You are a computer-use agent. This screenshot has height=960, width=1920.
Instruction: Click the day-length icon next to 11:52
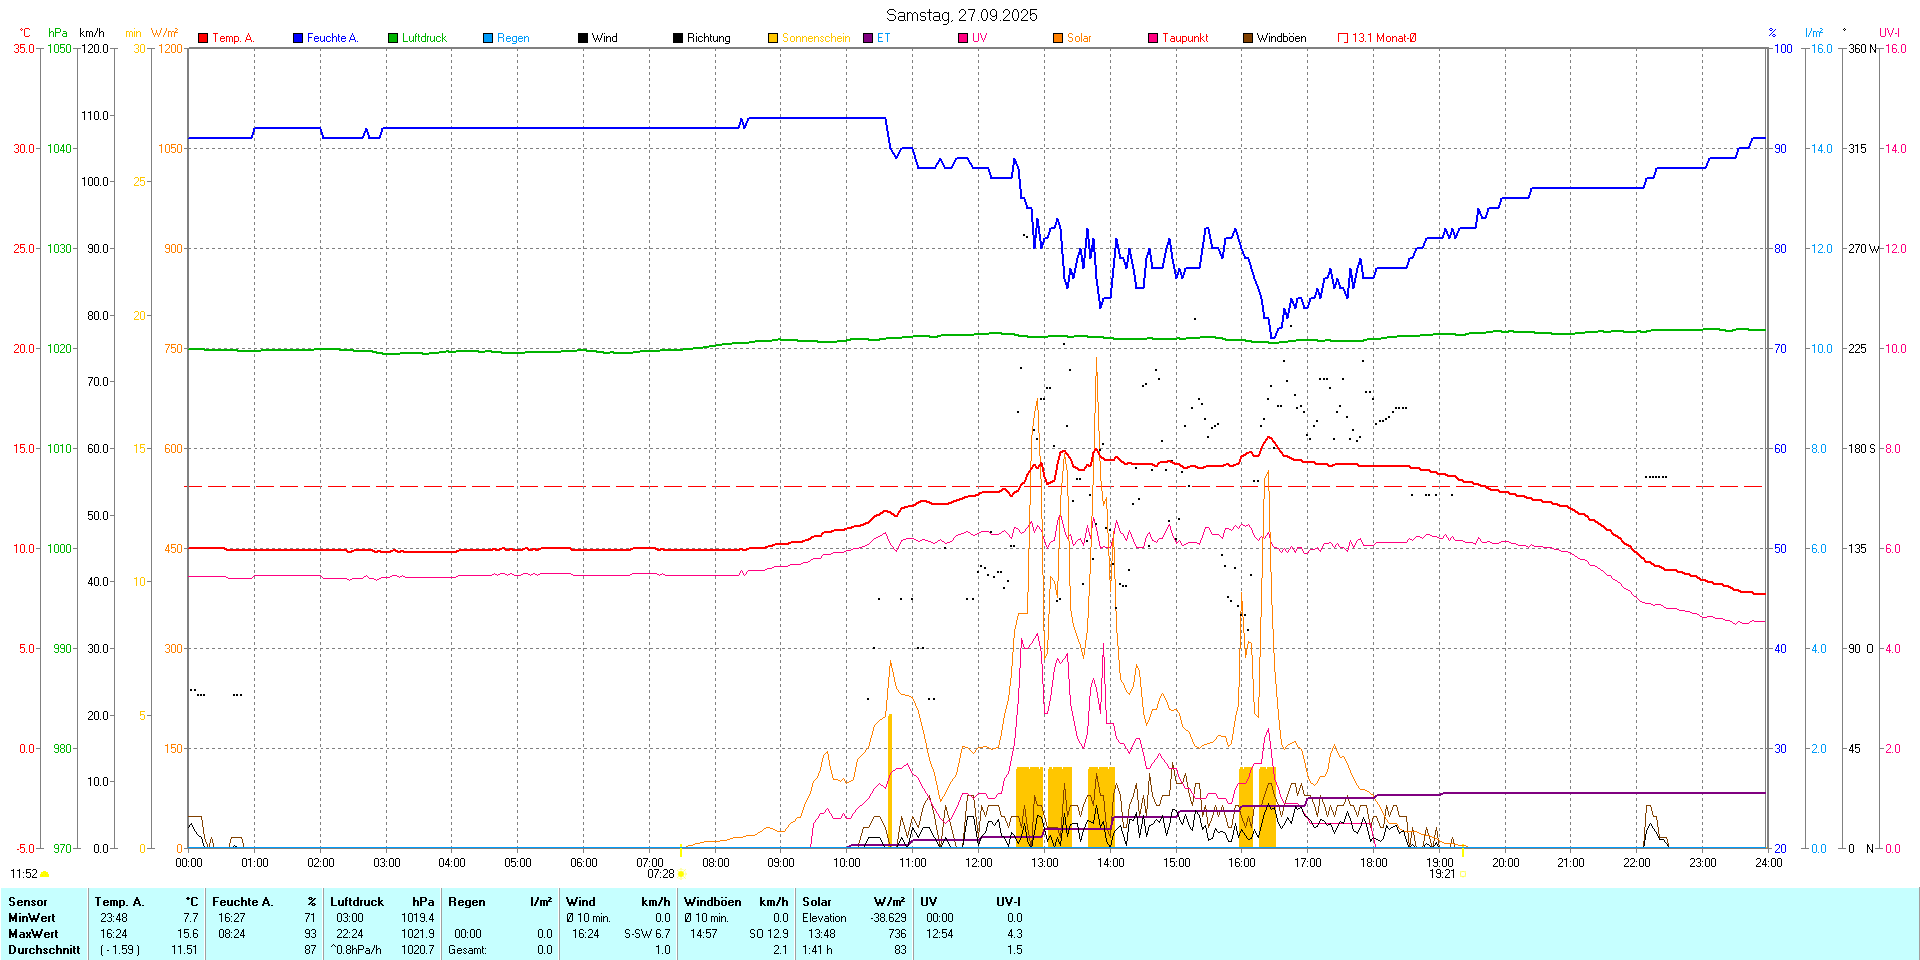point(45,874)
